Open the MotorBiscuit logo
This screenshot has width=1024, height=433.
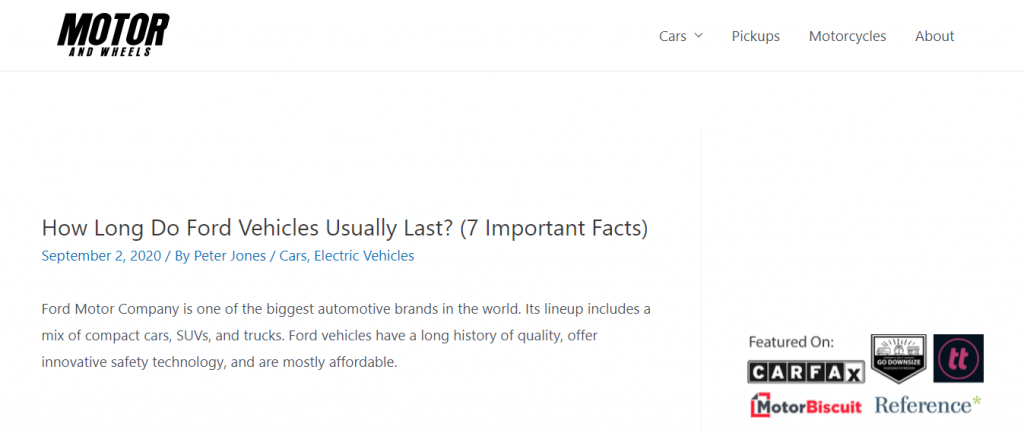806,405
